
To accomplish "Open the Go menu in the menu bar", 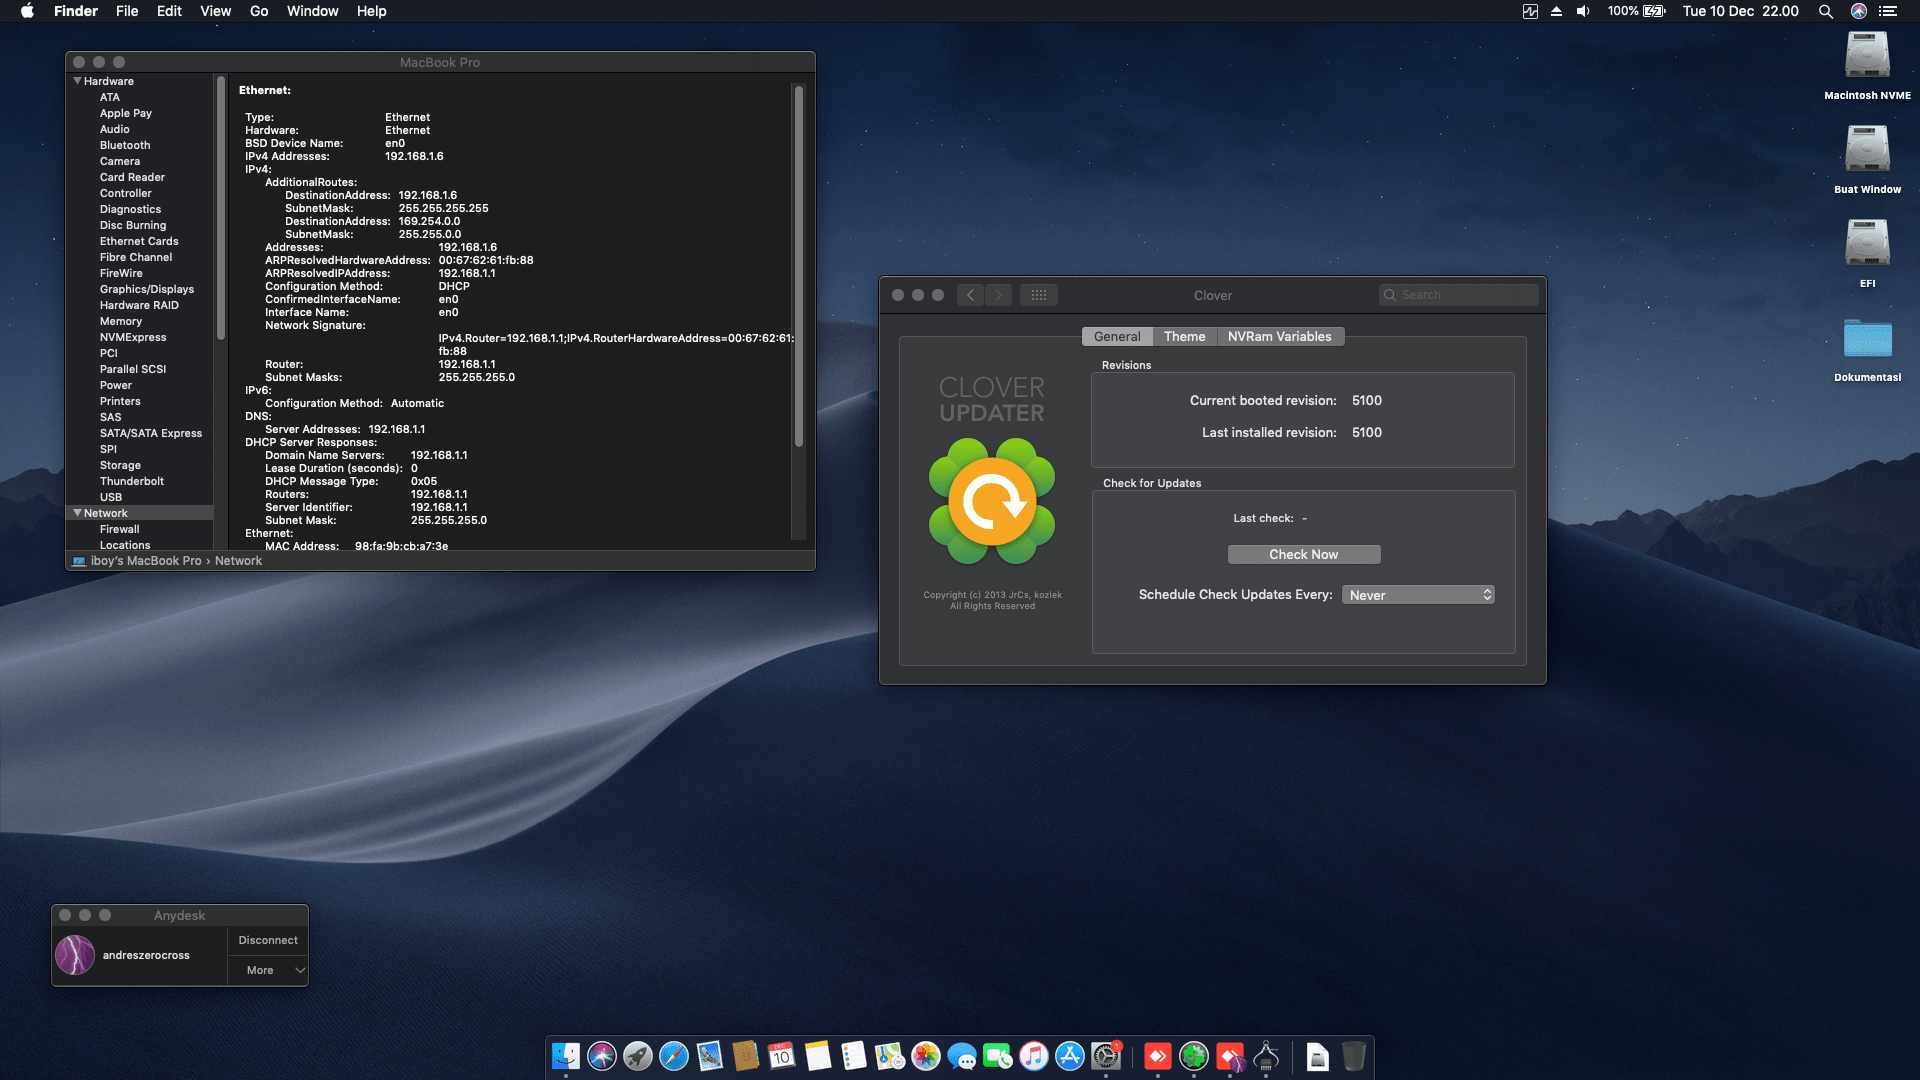I will [x=258, y=11].
